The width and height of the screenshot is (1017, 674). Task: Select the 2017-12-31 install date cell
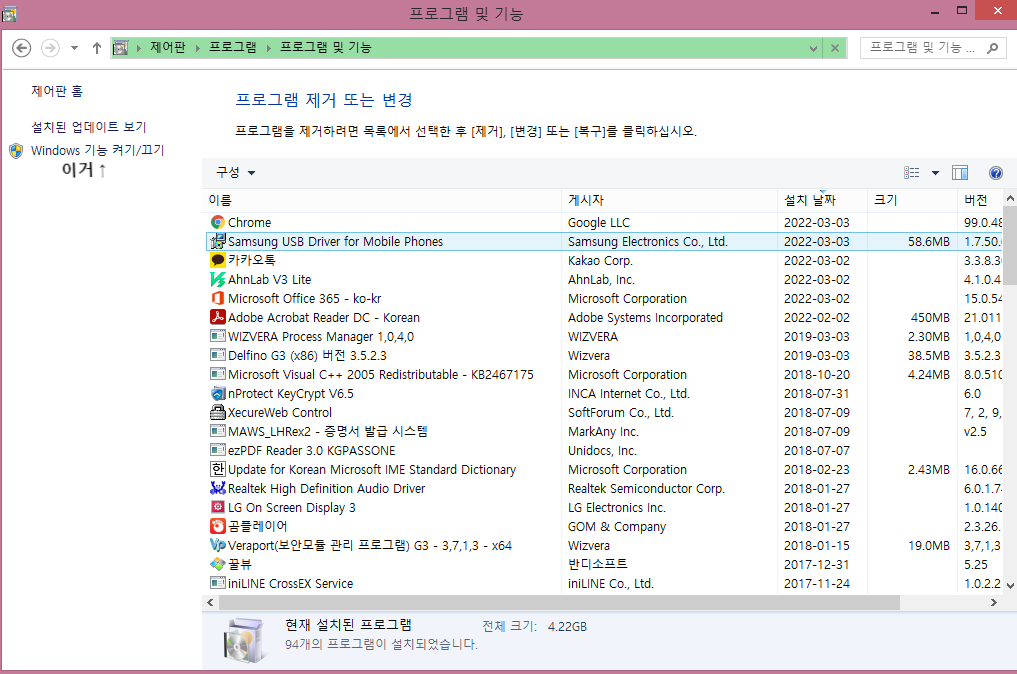click(817, 564)
